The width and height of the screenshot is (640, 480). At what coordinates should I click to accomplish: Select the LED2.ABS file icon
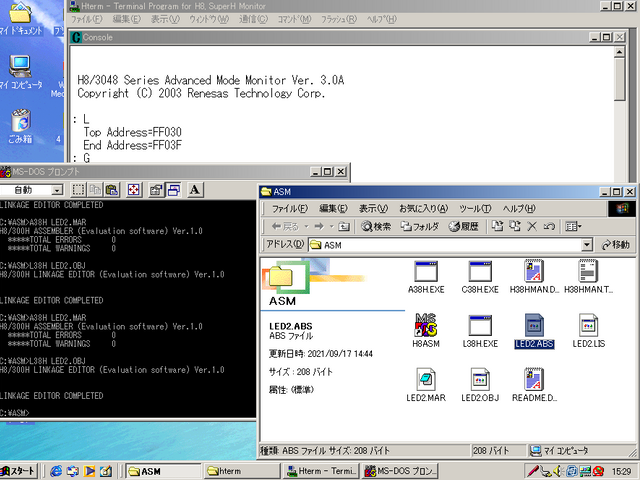(x=534, y=329)
